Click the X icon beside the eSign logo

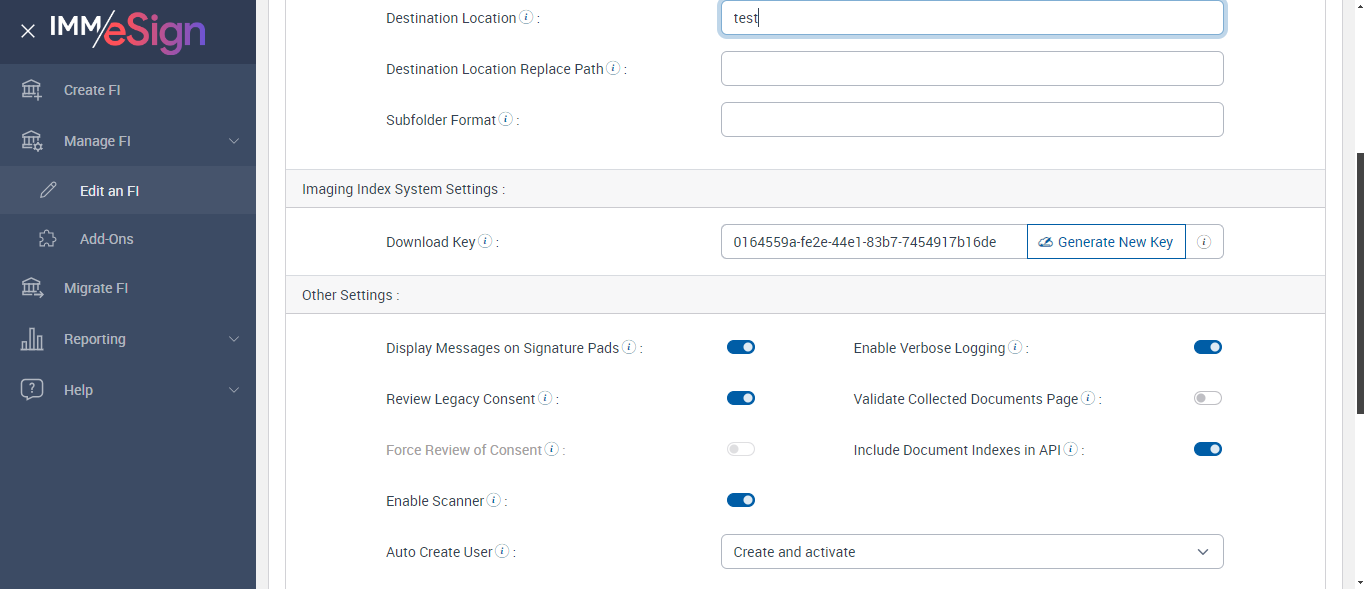(28, 31)
